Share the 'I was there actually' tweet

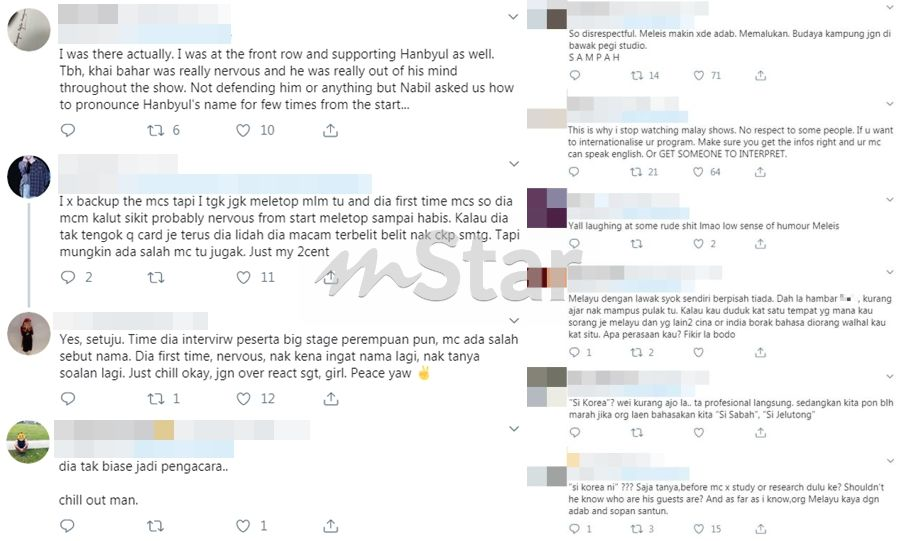pyautogui.click(x=330, y=130)
